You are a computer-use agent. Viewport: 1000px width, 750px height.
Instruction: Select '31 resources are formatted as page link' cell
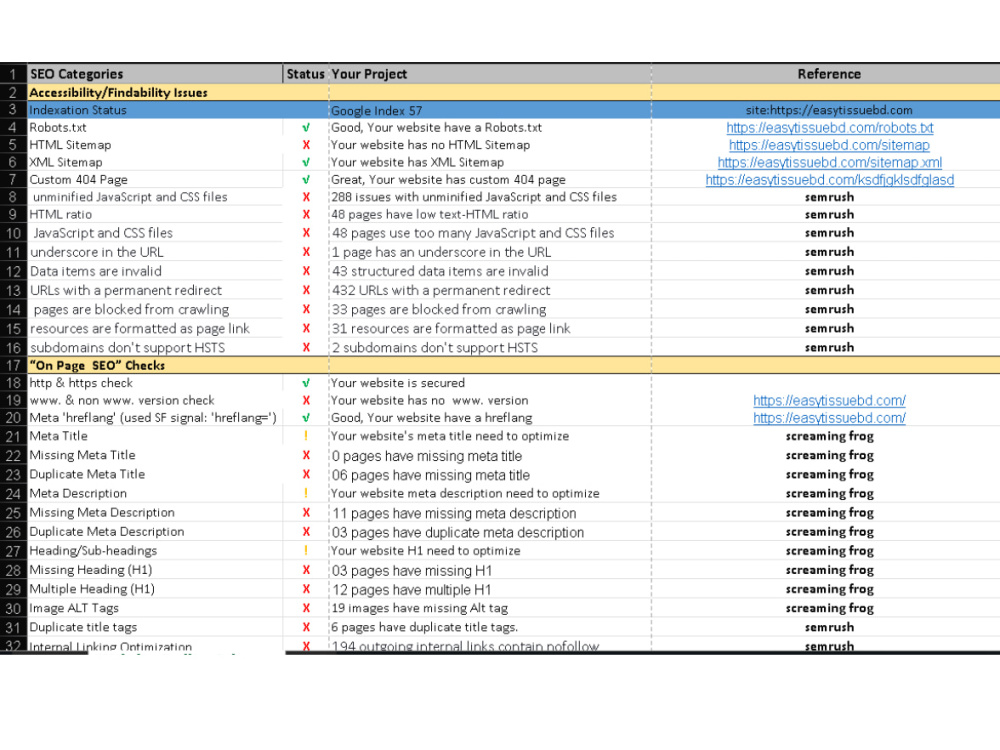tap(490, 328)
